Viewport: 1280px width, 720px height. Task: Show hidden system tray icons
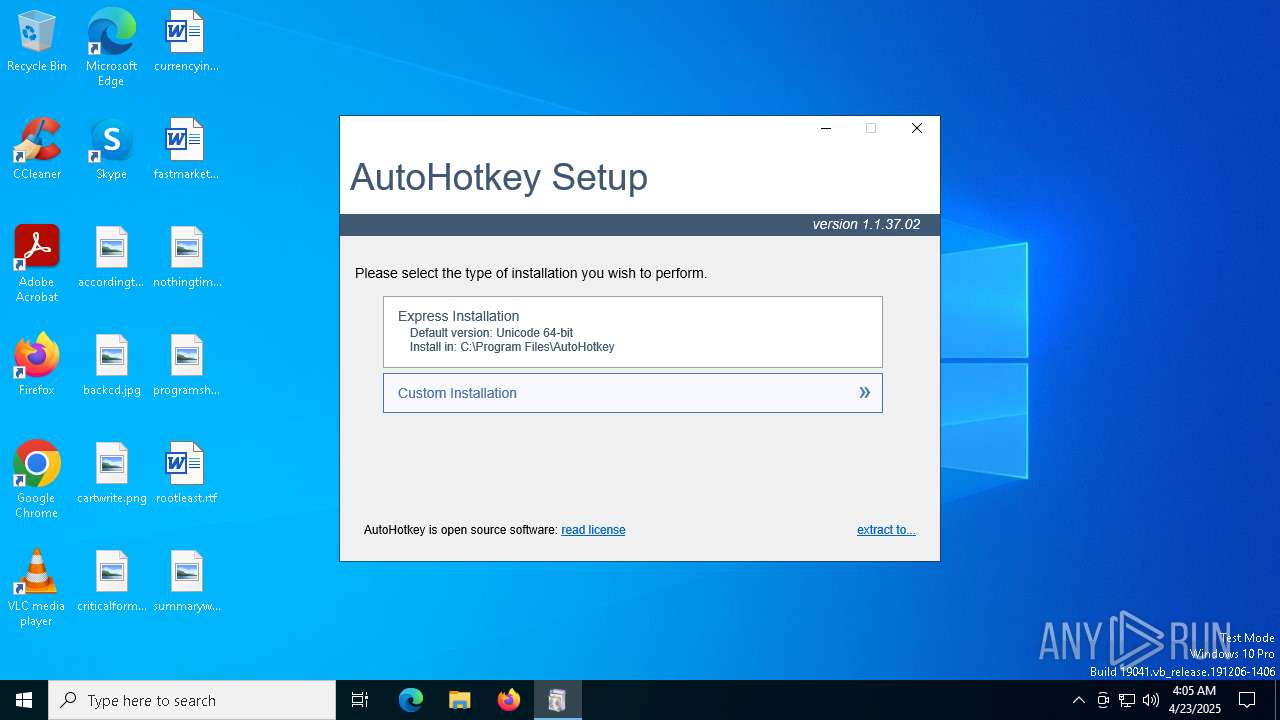click(x=1078, y=700)
